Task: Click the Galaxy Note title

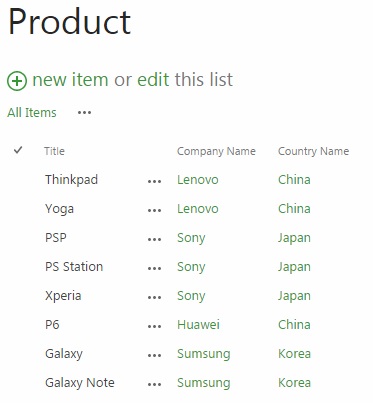Action: pos(80,383)
